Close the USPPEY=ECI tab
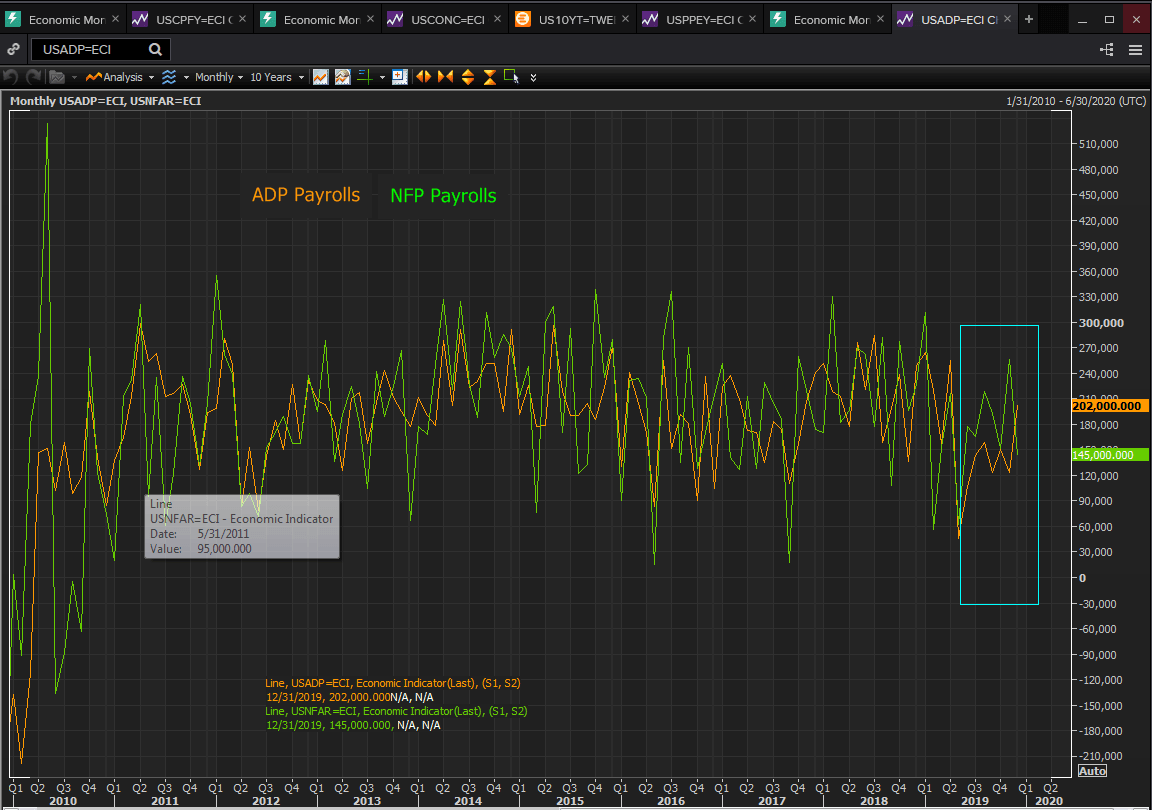The height and width of the screenshot is (810, 1152). (x=752, y=19)
